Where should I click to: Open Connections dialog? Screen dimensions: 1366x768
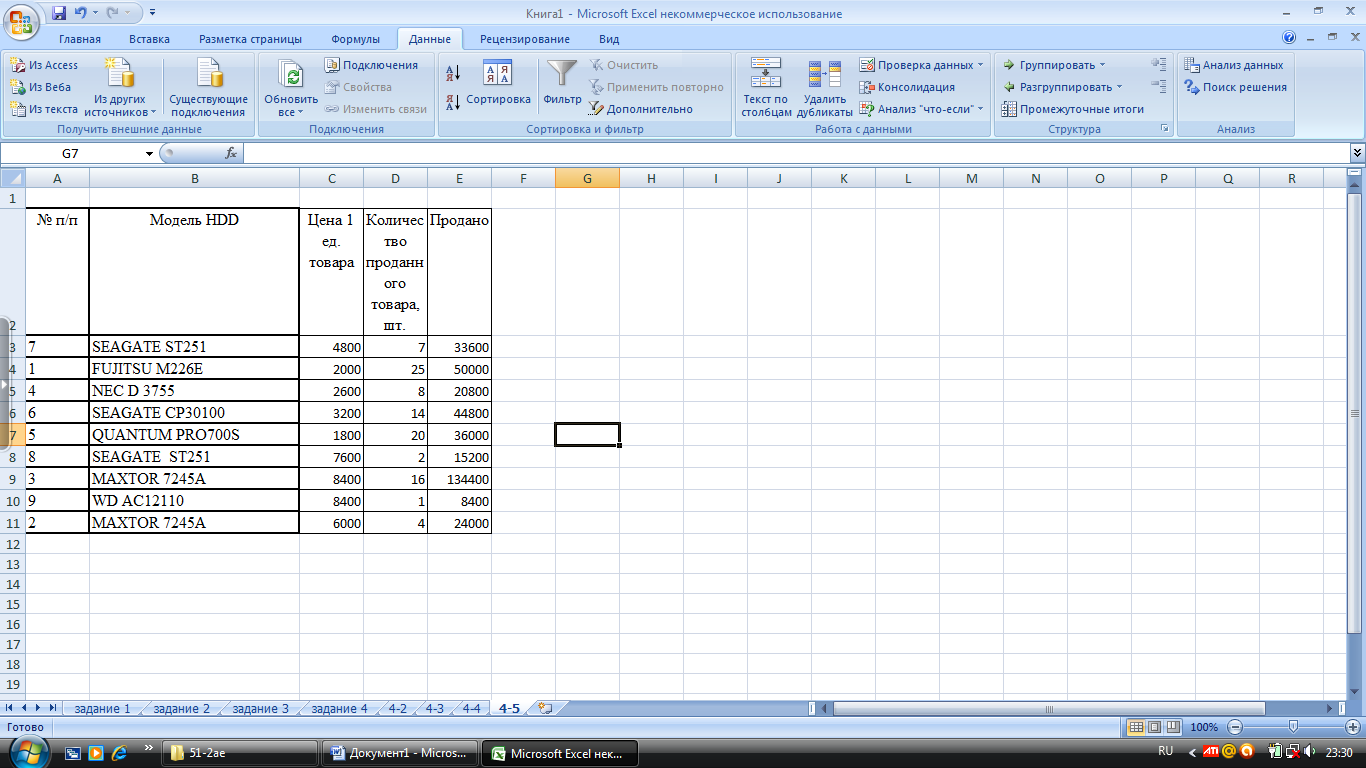[x=371, y=65]
